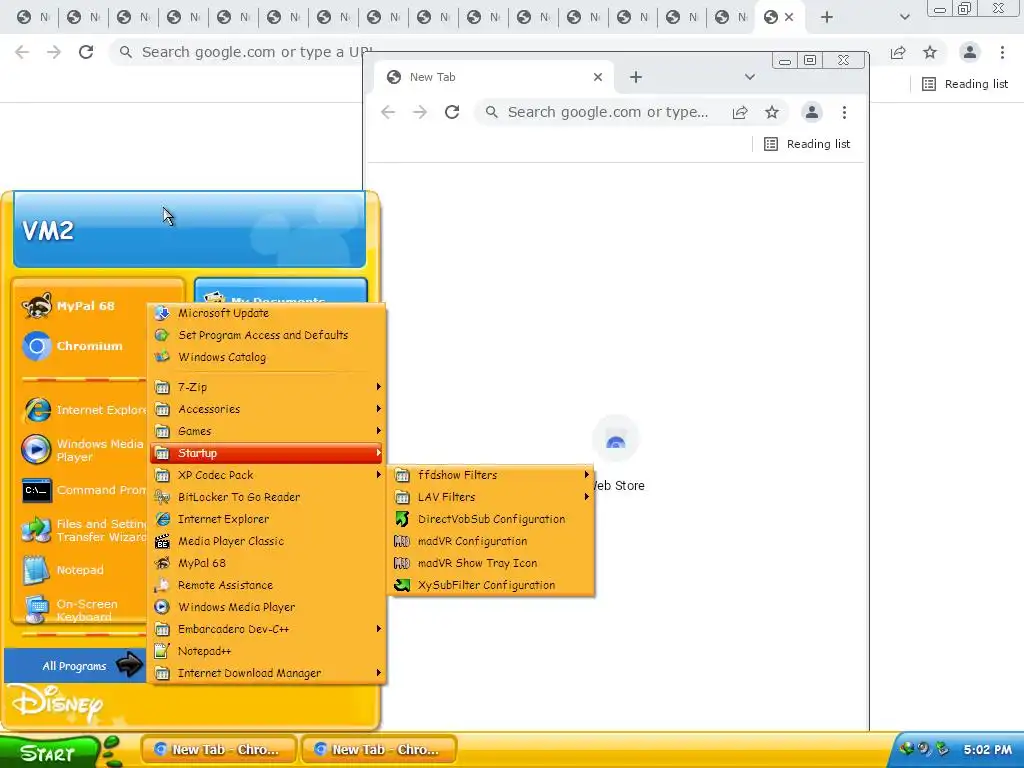
Task: Open madVR Configuration
Action: 492,541
